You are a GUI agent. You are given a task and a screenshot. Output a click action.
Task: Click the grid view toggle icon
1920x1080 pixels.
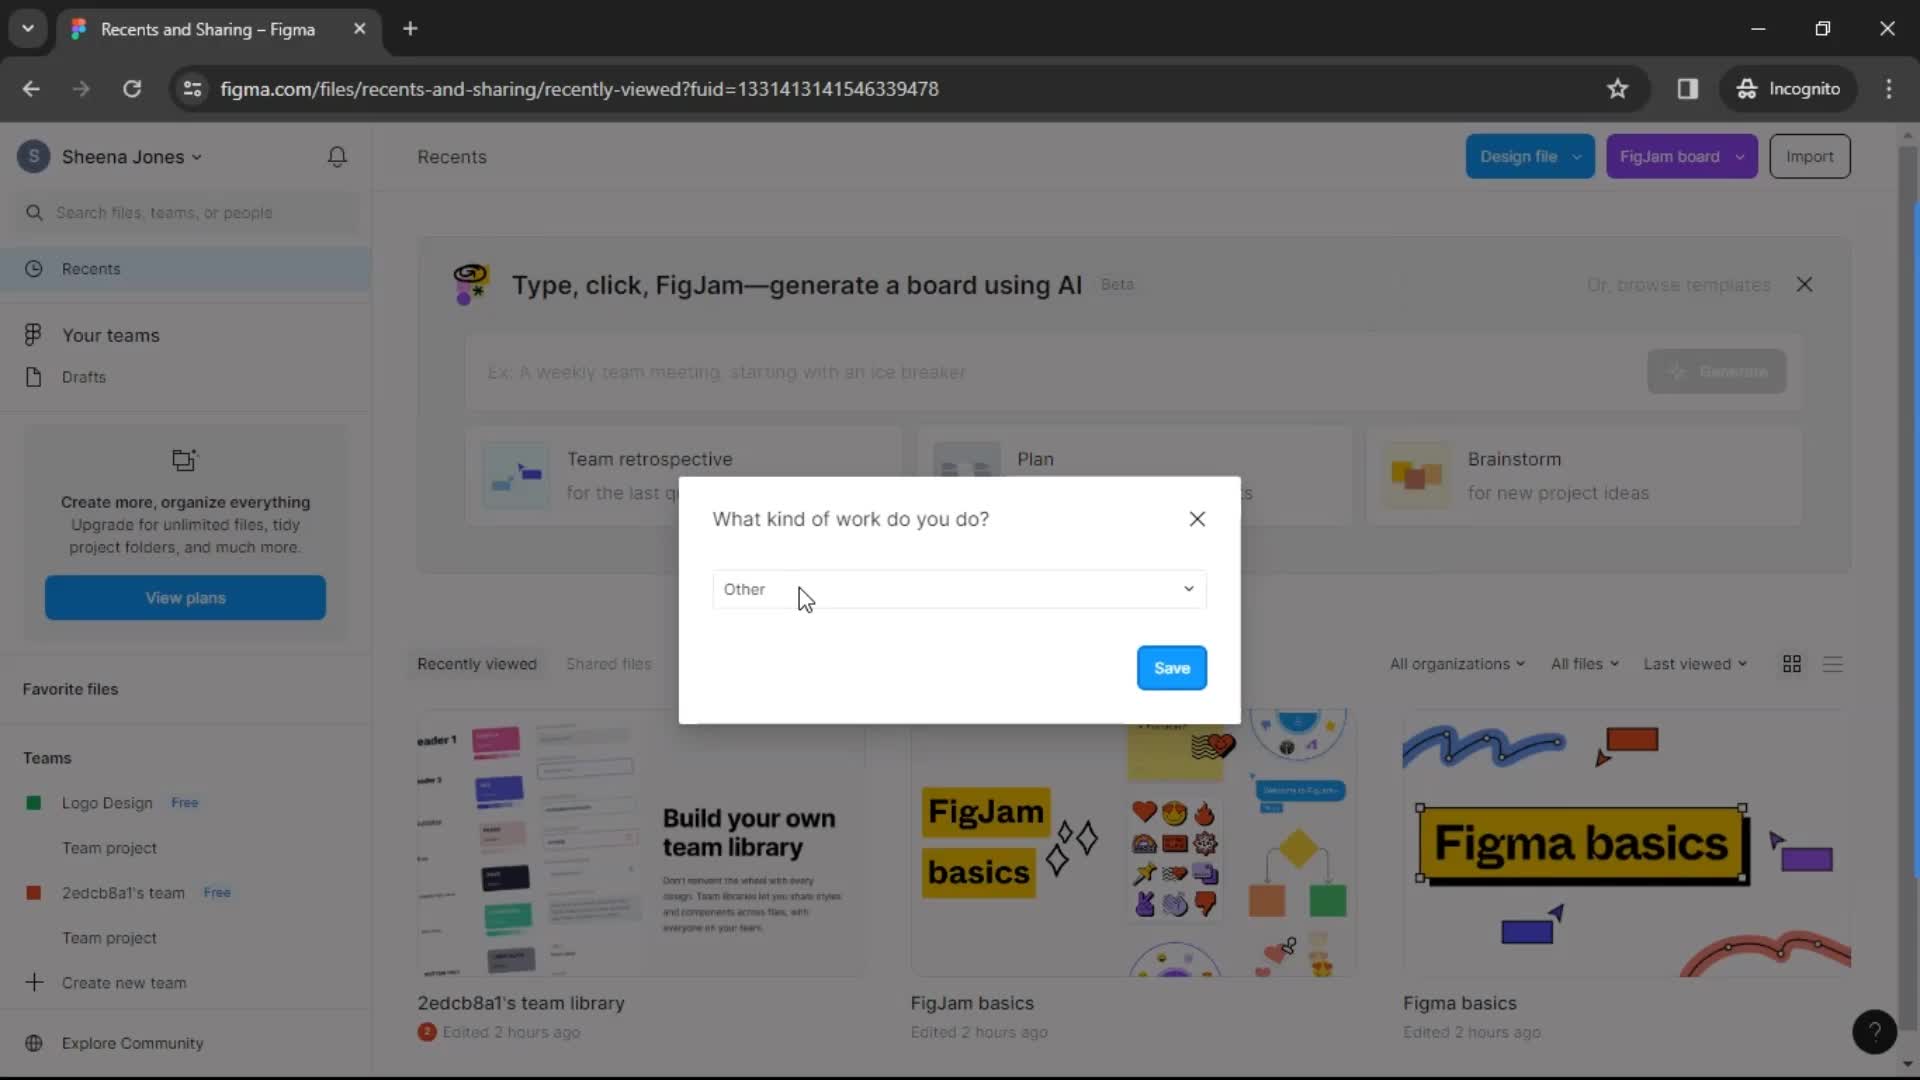coord(1792,663)
